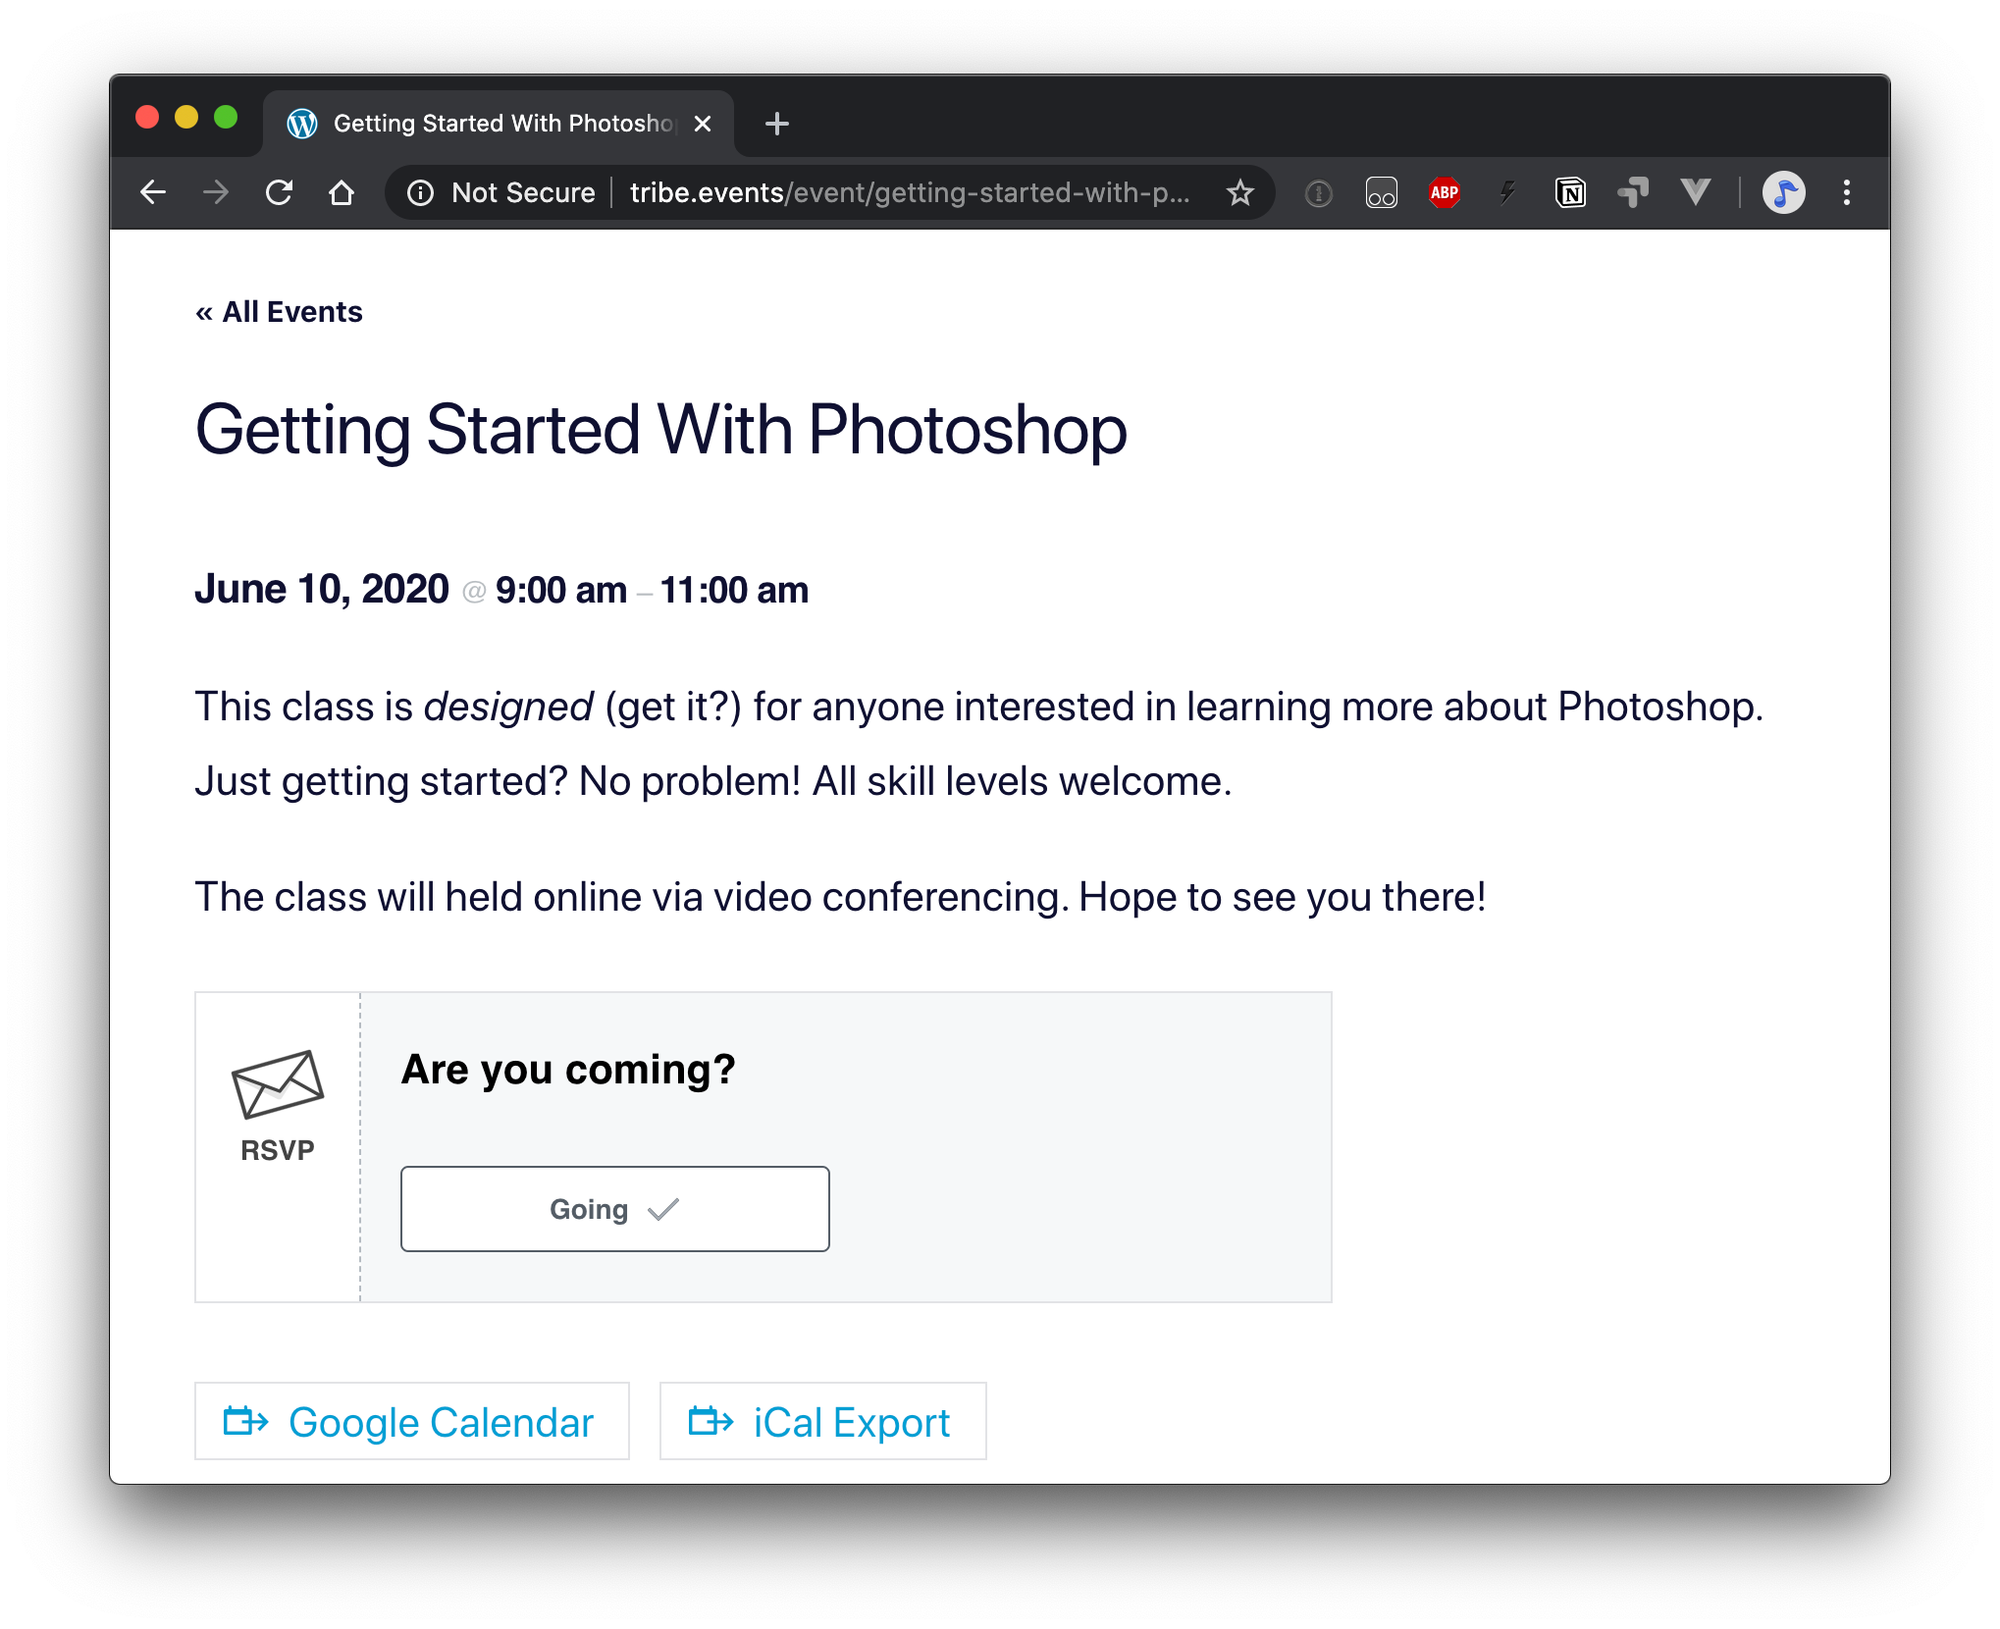Open the Chrome three-dot menu
Viewport: 2000px width, 1629px height.
1846,192
